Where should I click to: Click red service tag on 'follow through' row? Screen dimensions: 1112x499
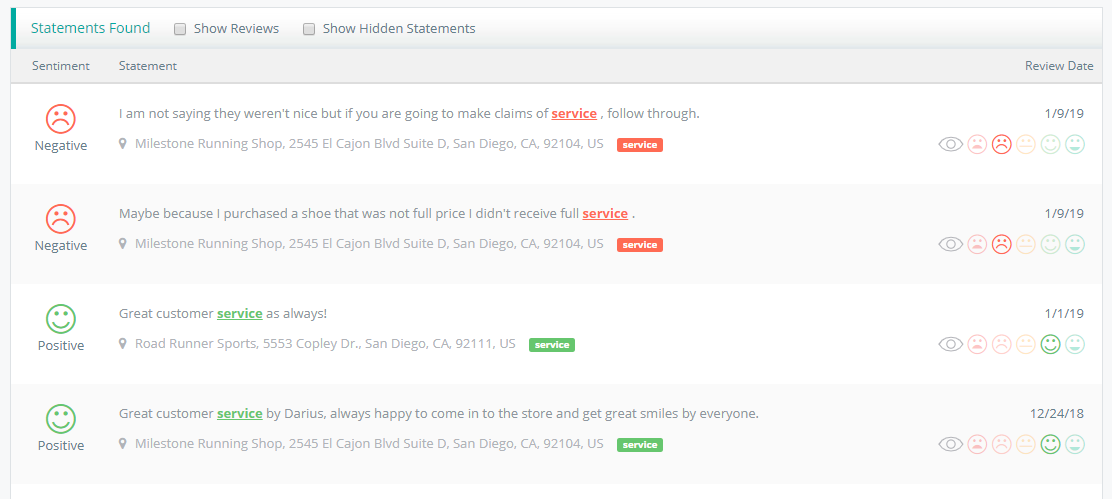[640, 145]
